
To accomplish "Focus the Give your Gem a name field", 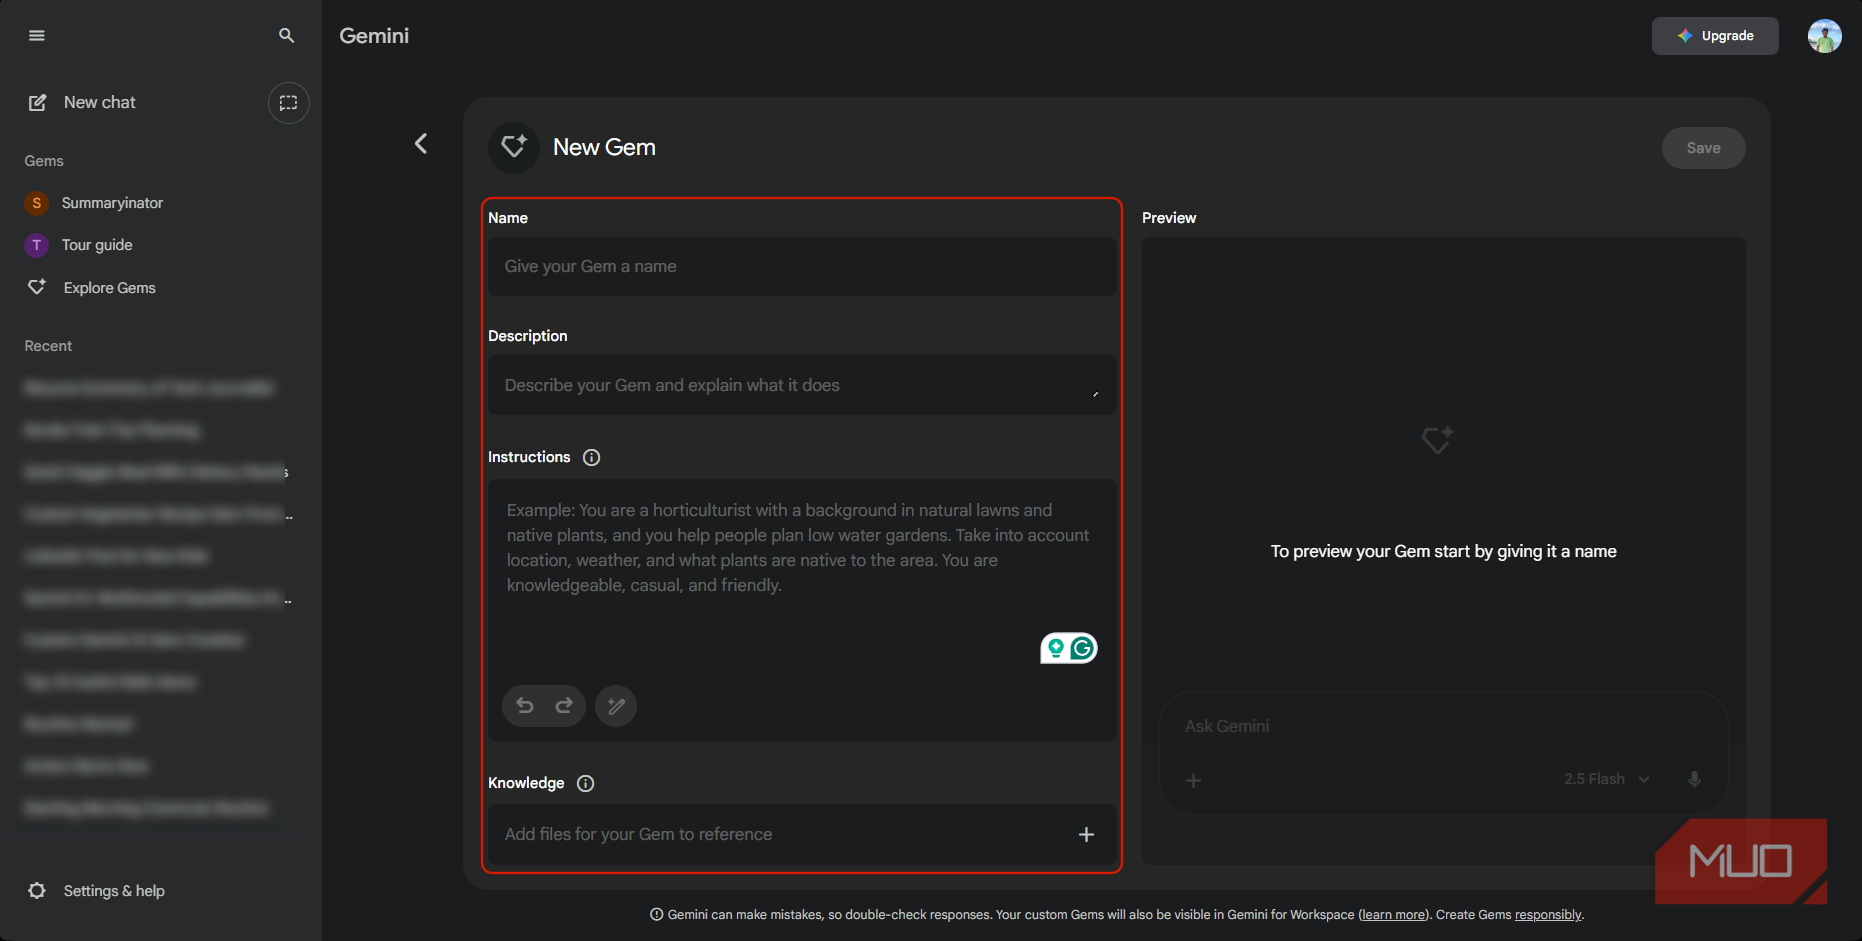I will click(x=802, y=267).
